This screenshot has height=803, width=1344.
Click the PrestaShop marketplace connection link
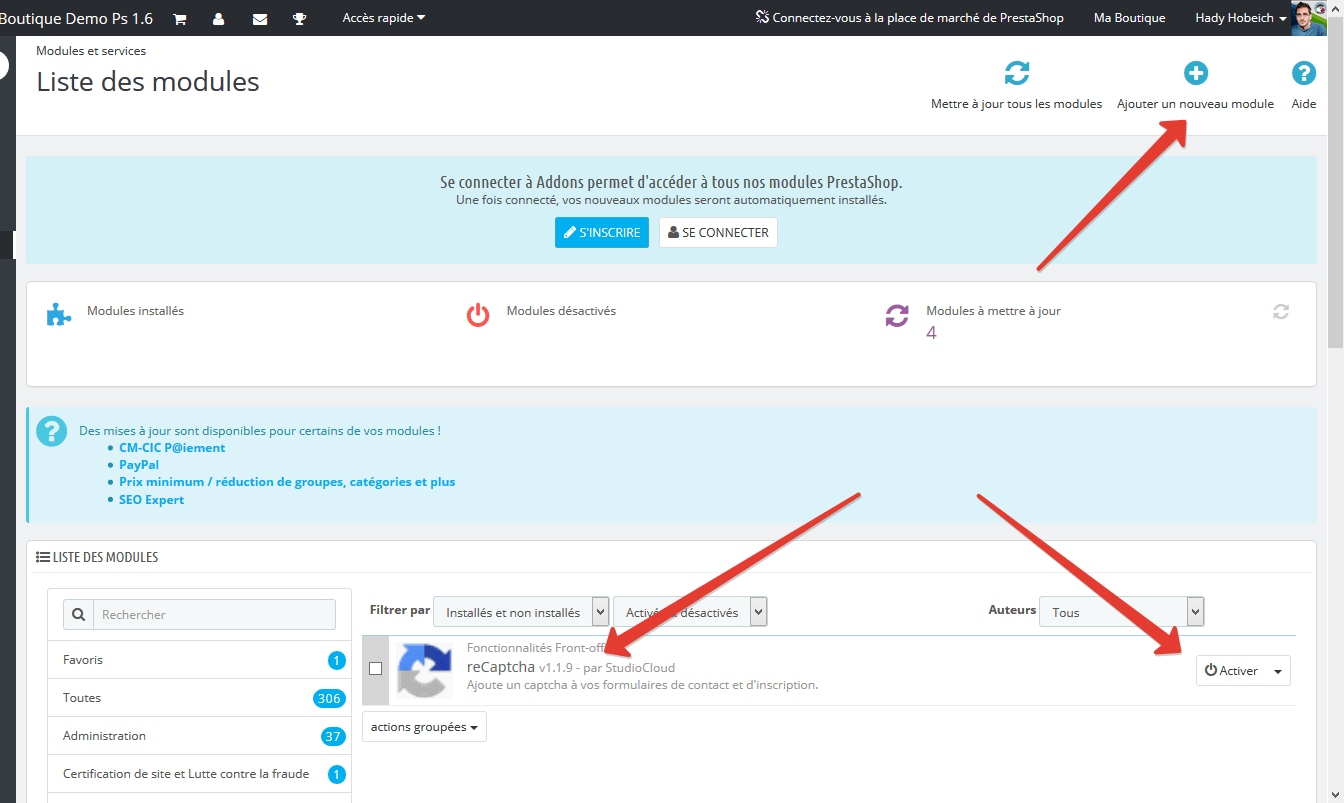[x=910, y=18]
